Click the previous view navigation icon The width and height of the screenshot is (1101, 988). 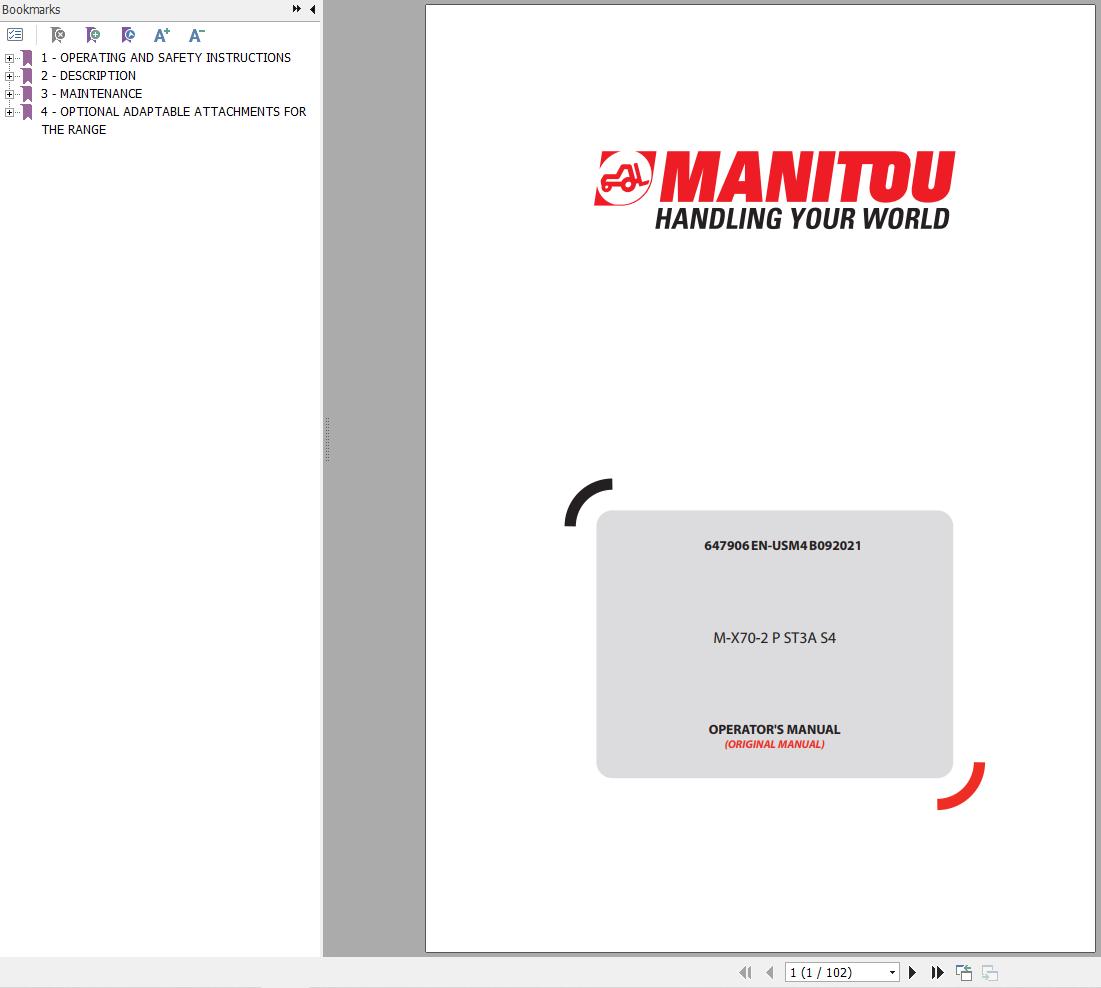click(x=964, y=973)
